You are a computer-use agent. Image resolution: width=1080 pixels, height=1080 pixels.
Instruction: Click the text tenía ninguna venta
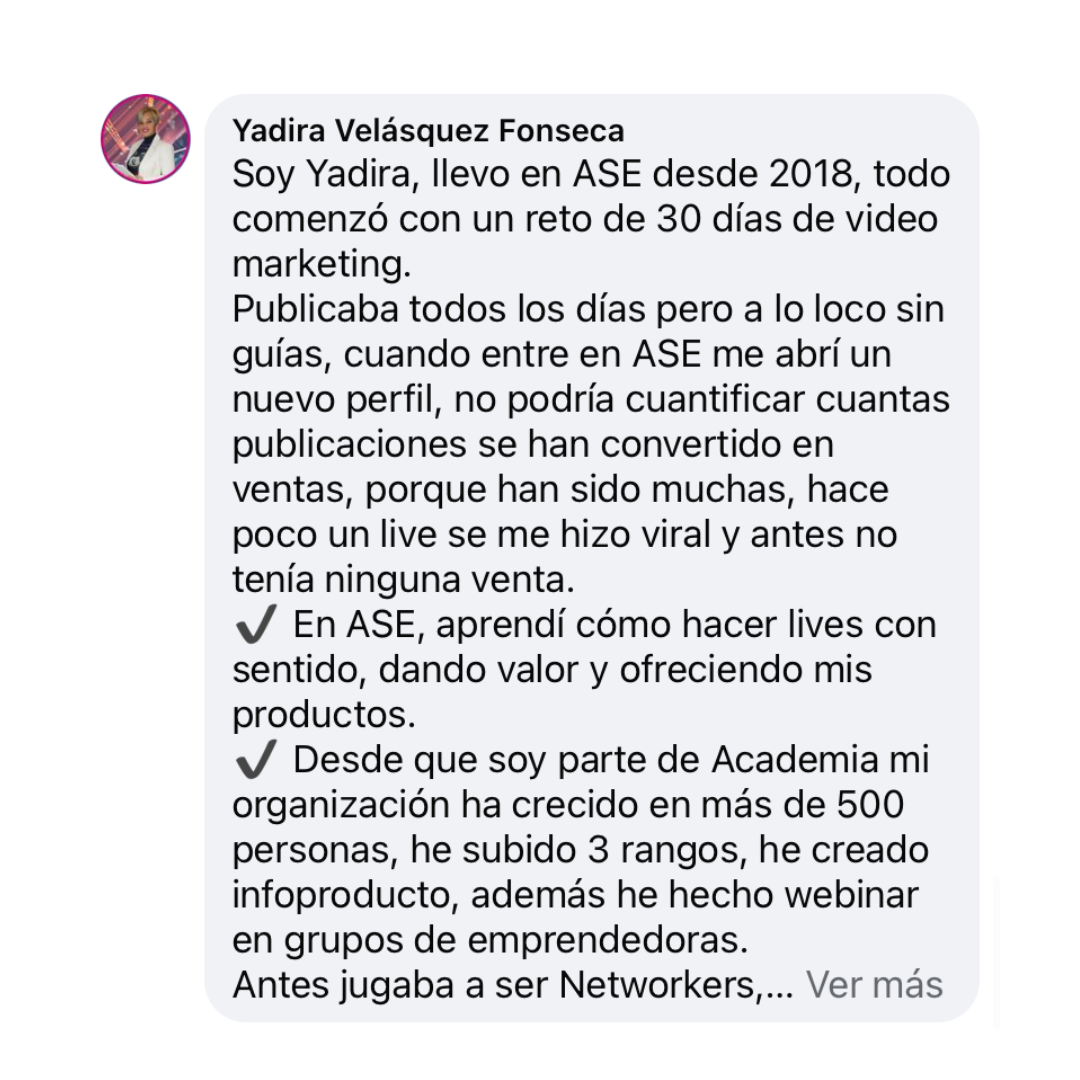point(404,579)
